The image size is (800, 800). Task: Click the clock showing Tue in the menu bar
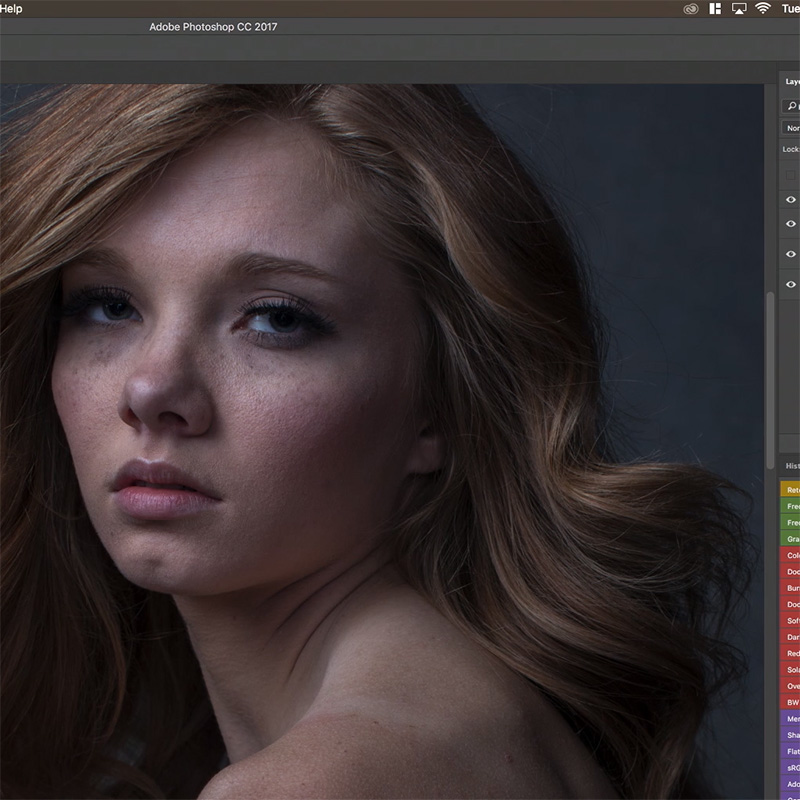pyautogui.click(x=793, y=8)
